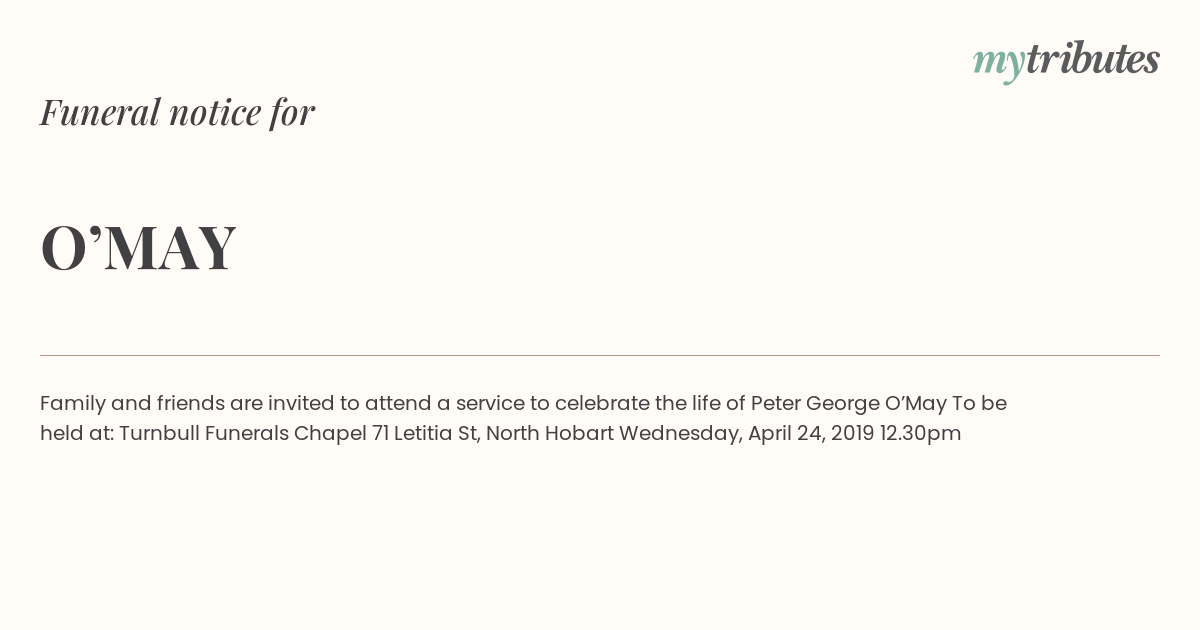The height and width of the screenshot is (630, 1200).
Task: Click the green "my" in the logo
Action: click(x=999, y=65)
